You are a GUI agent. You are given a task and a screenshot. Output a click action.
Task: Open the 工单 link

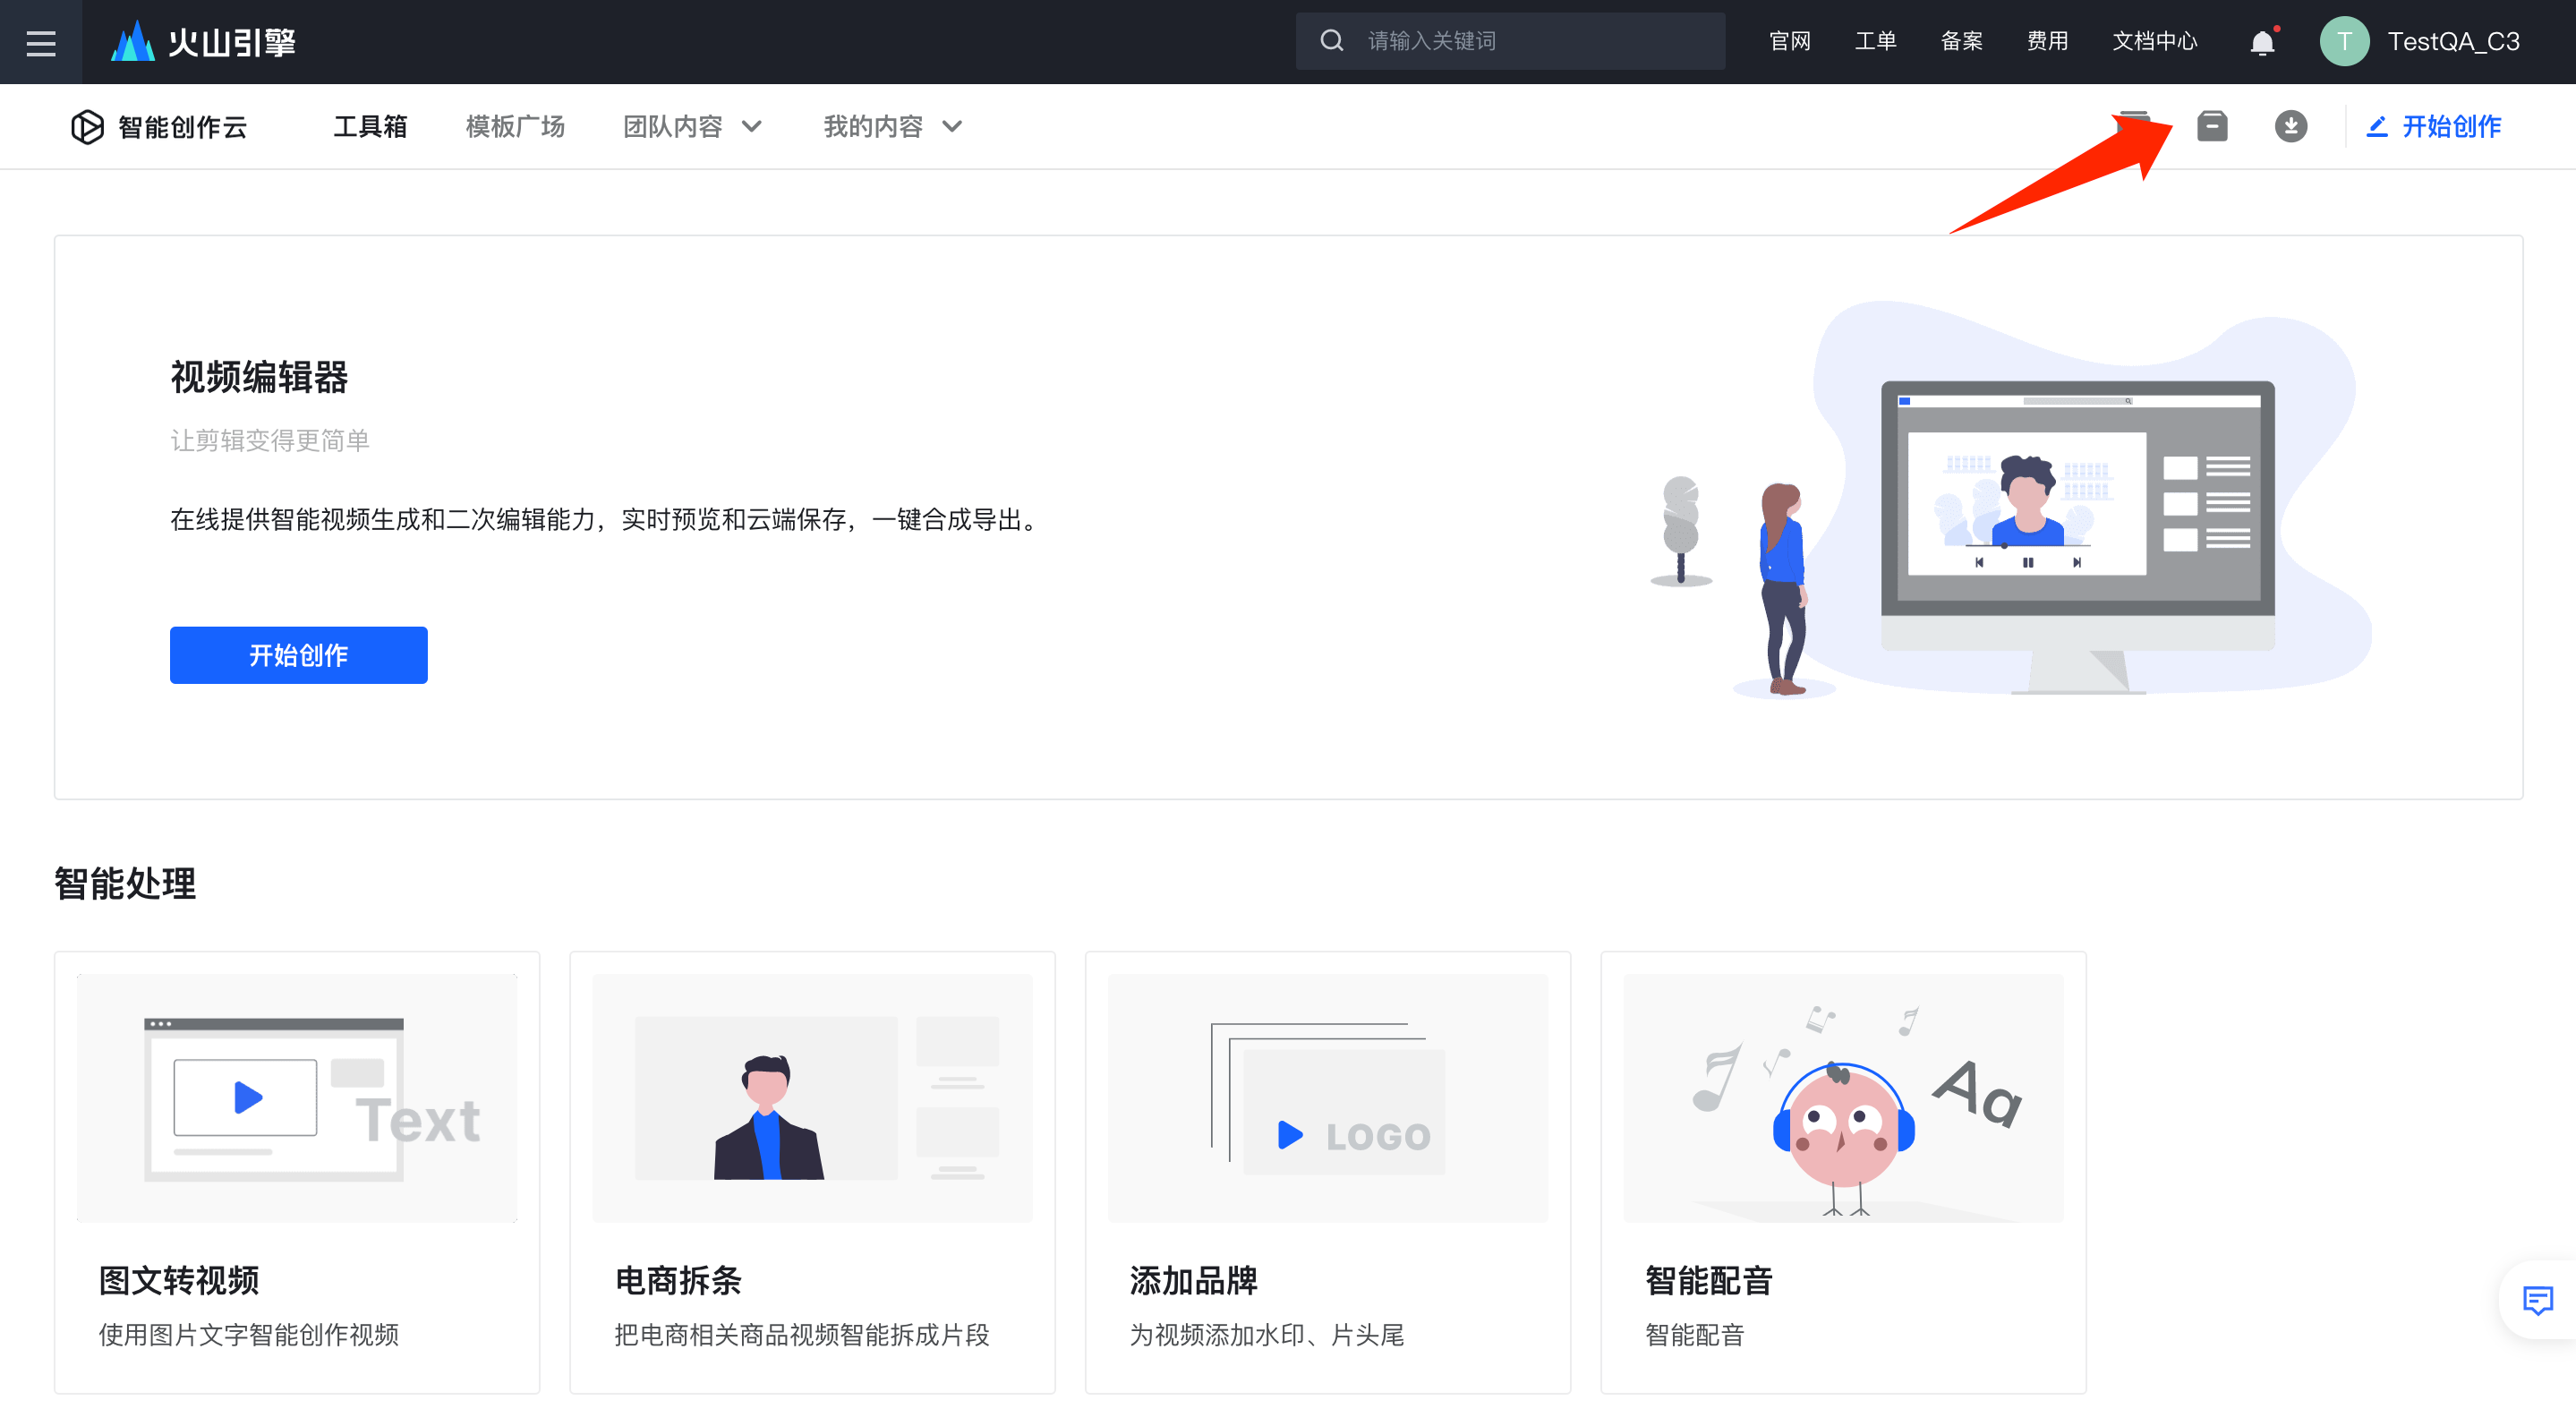pos(1875,42)
